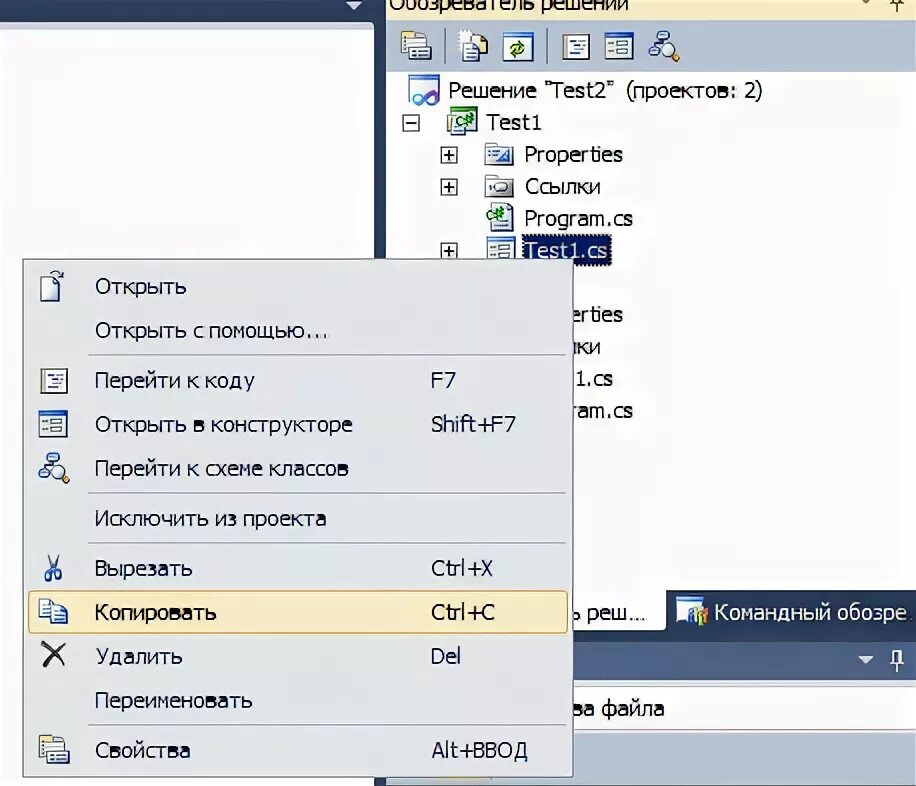Click the scissors icon beside Вырезать
The width and height of the screenshot is (916, 786).
coord(53,567)
